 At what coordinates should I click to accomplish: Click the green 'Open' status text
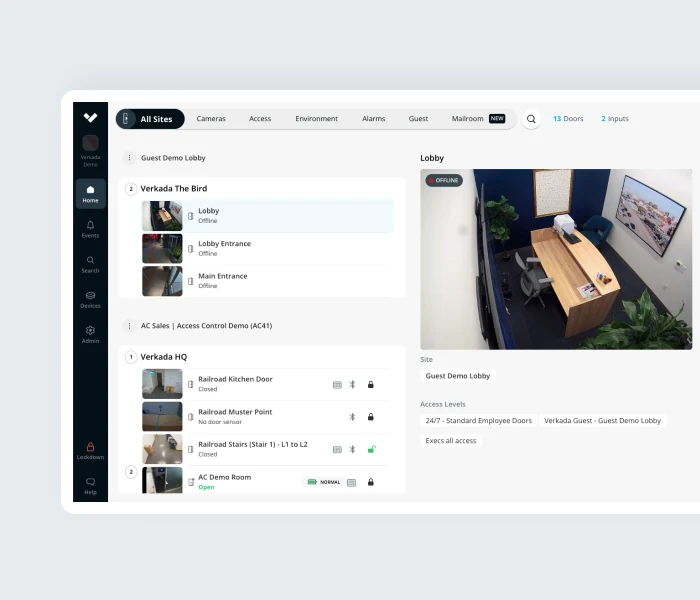coord(206,488)
